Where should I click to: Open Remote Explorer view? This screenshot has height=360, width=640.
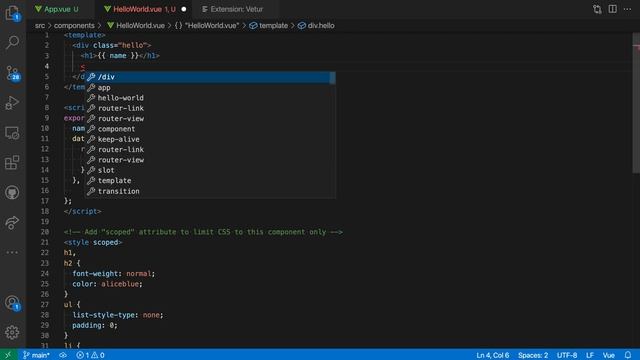click(x=12, y=133)
